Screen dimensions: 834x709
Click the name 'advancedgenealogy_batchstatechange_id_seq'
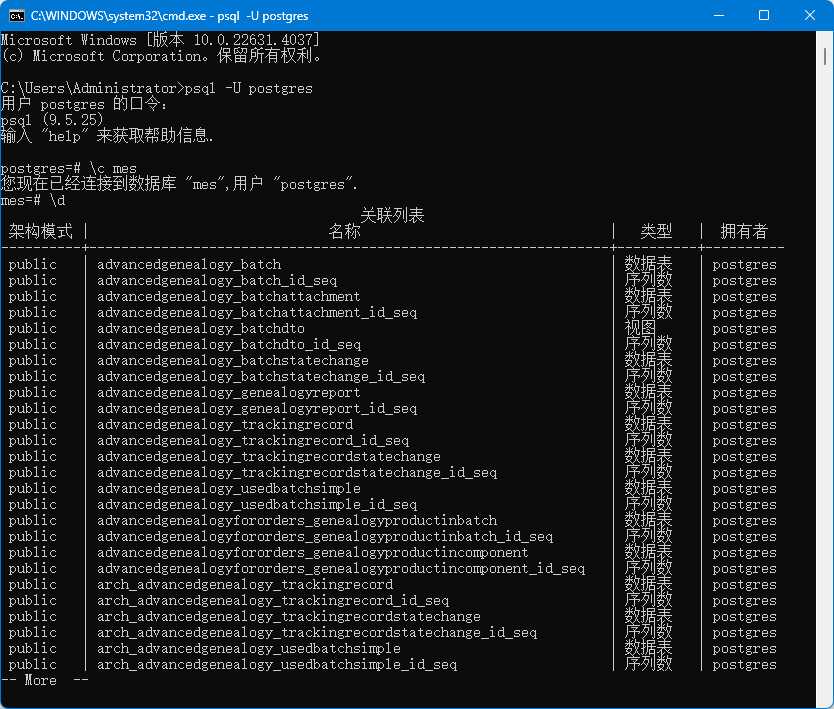pos(261,377)
